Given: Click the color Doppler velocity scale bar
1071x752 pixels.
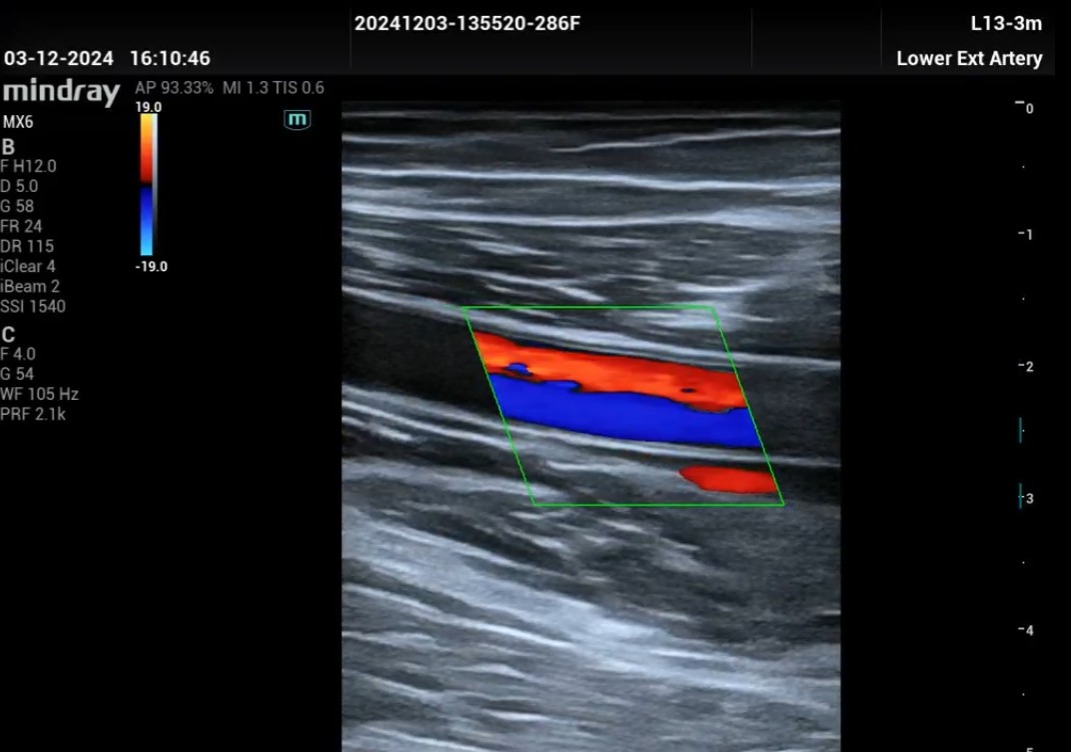Looking at the screenshot, I should 147,185.
